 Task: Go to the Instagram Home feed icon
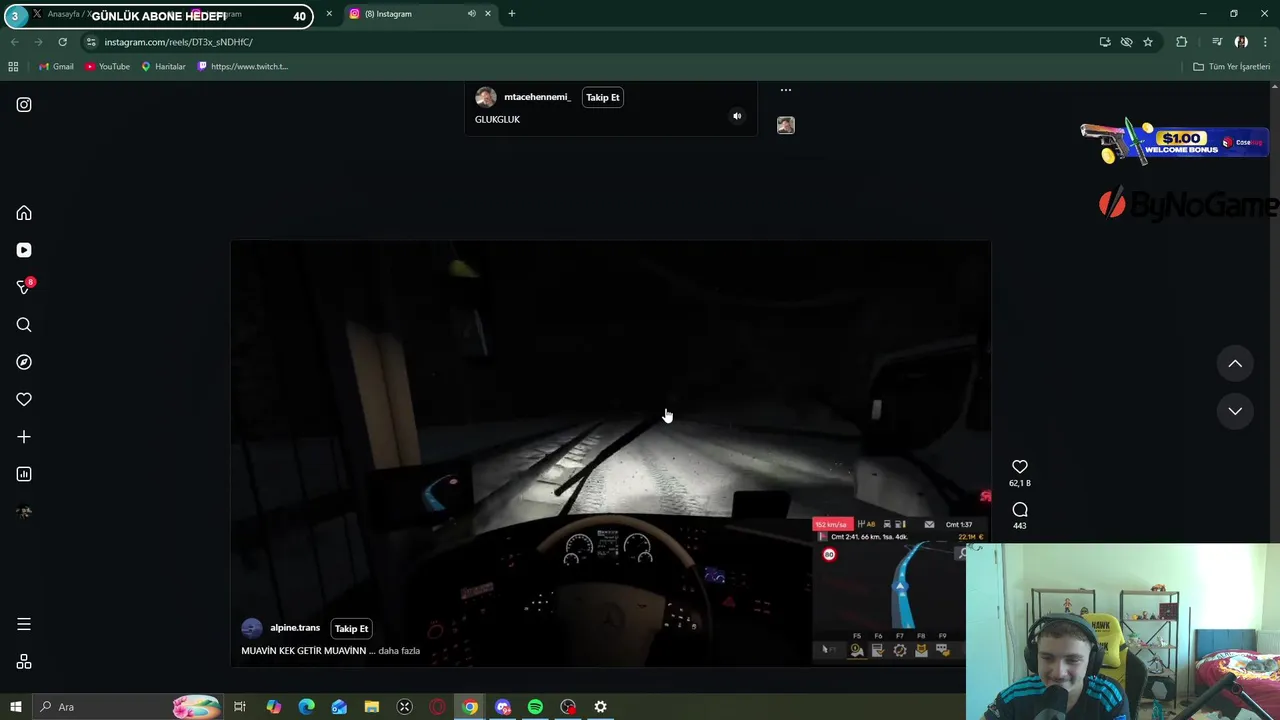(x=24, y=213)
